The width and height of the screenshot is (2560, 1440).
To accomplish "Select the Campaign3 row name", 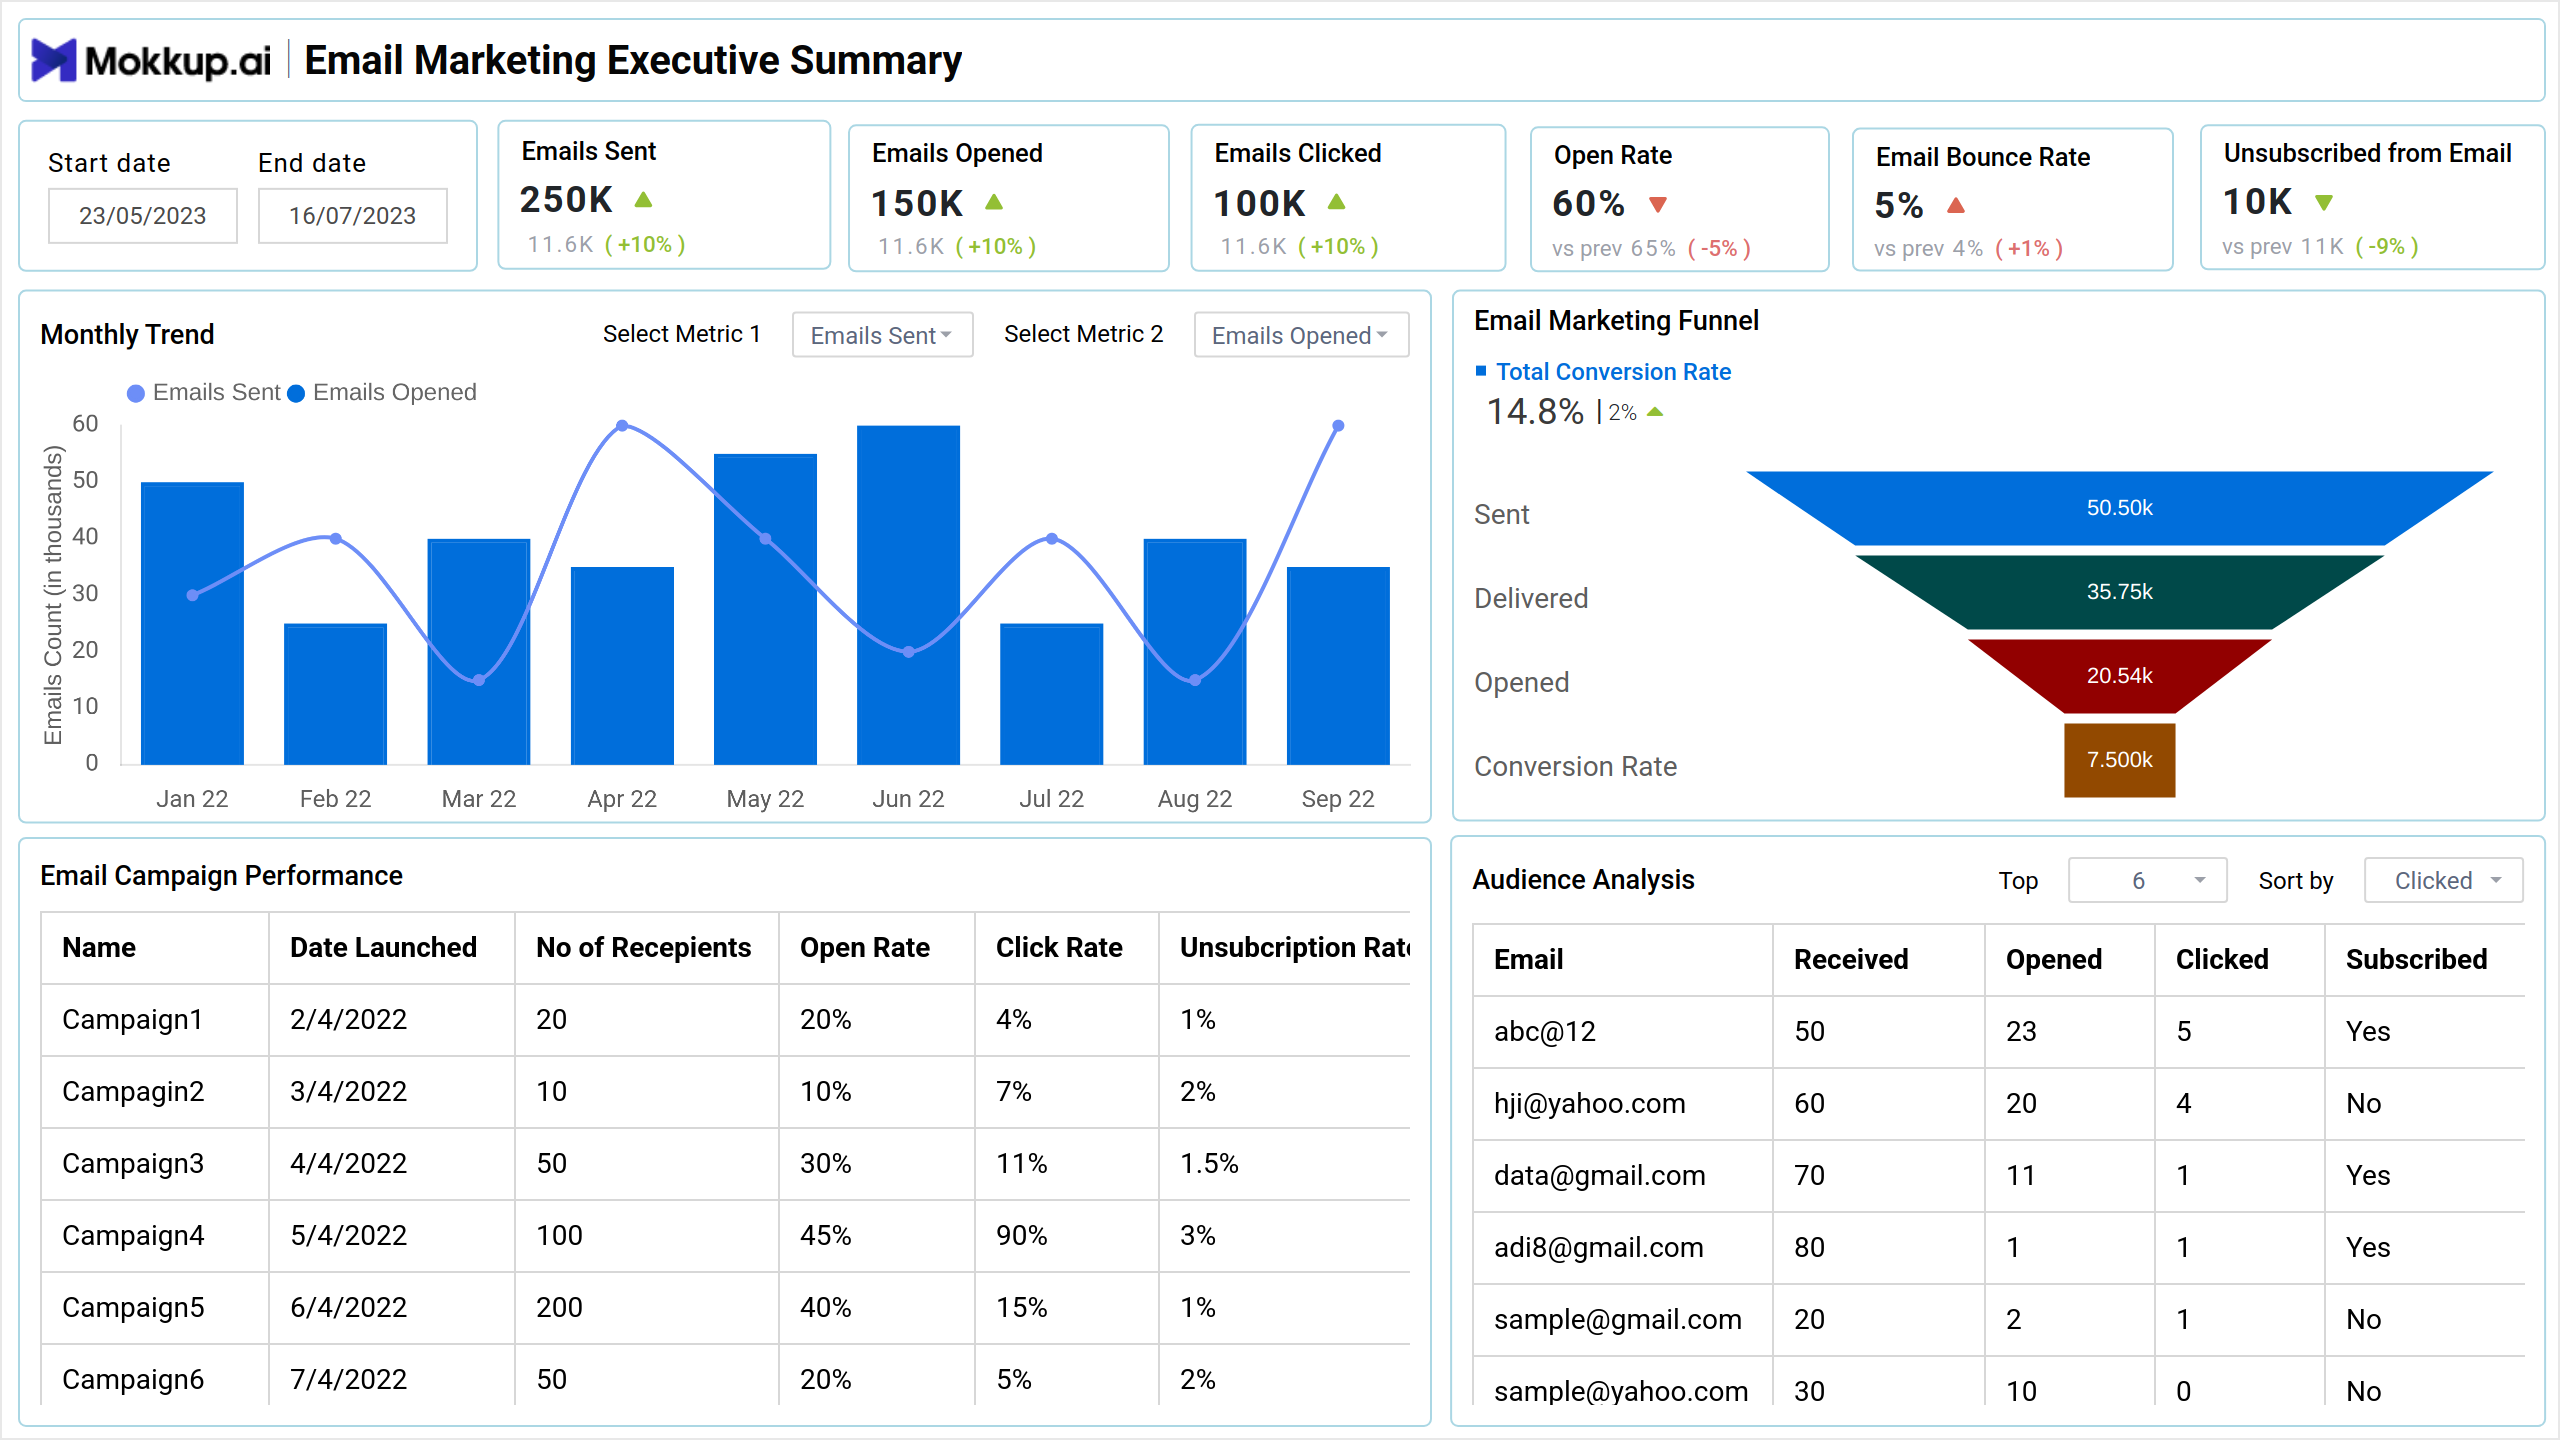I will [x=133, y=1163].
